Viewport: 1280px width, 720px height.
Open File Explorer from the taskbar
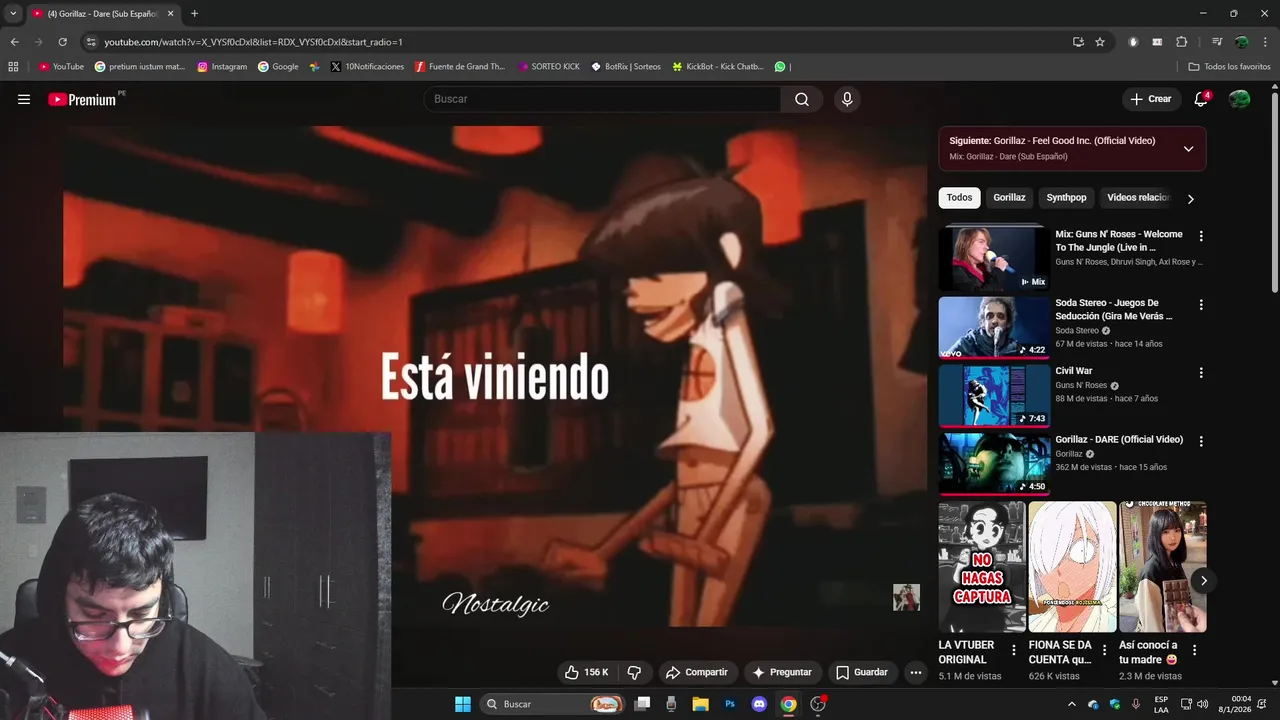point(700,704)
